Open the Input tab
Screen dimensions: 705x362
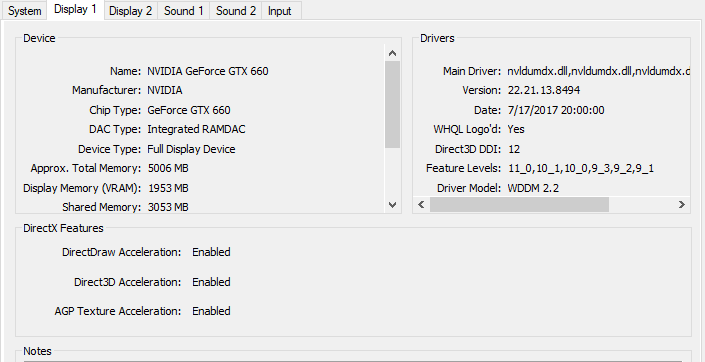click(280, 11)
